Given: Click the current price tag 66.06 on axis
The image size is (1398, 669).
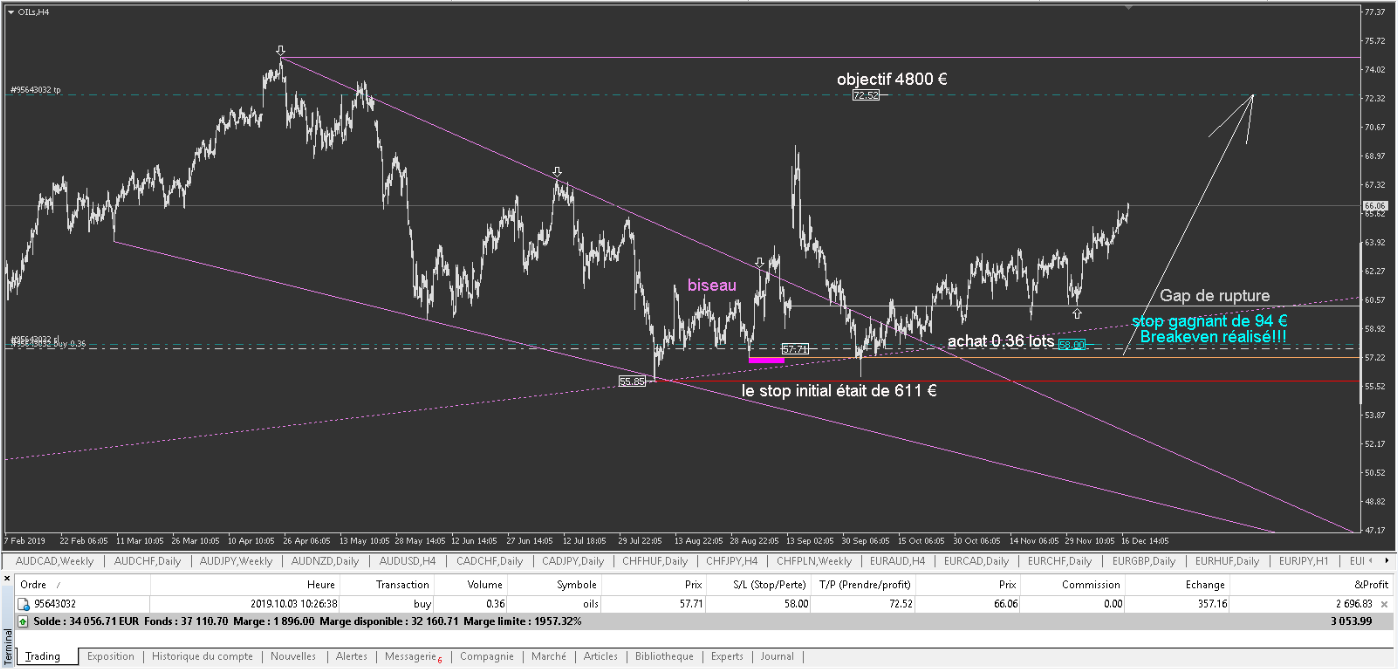Looking at the screenshot, I should [1374, 206].
